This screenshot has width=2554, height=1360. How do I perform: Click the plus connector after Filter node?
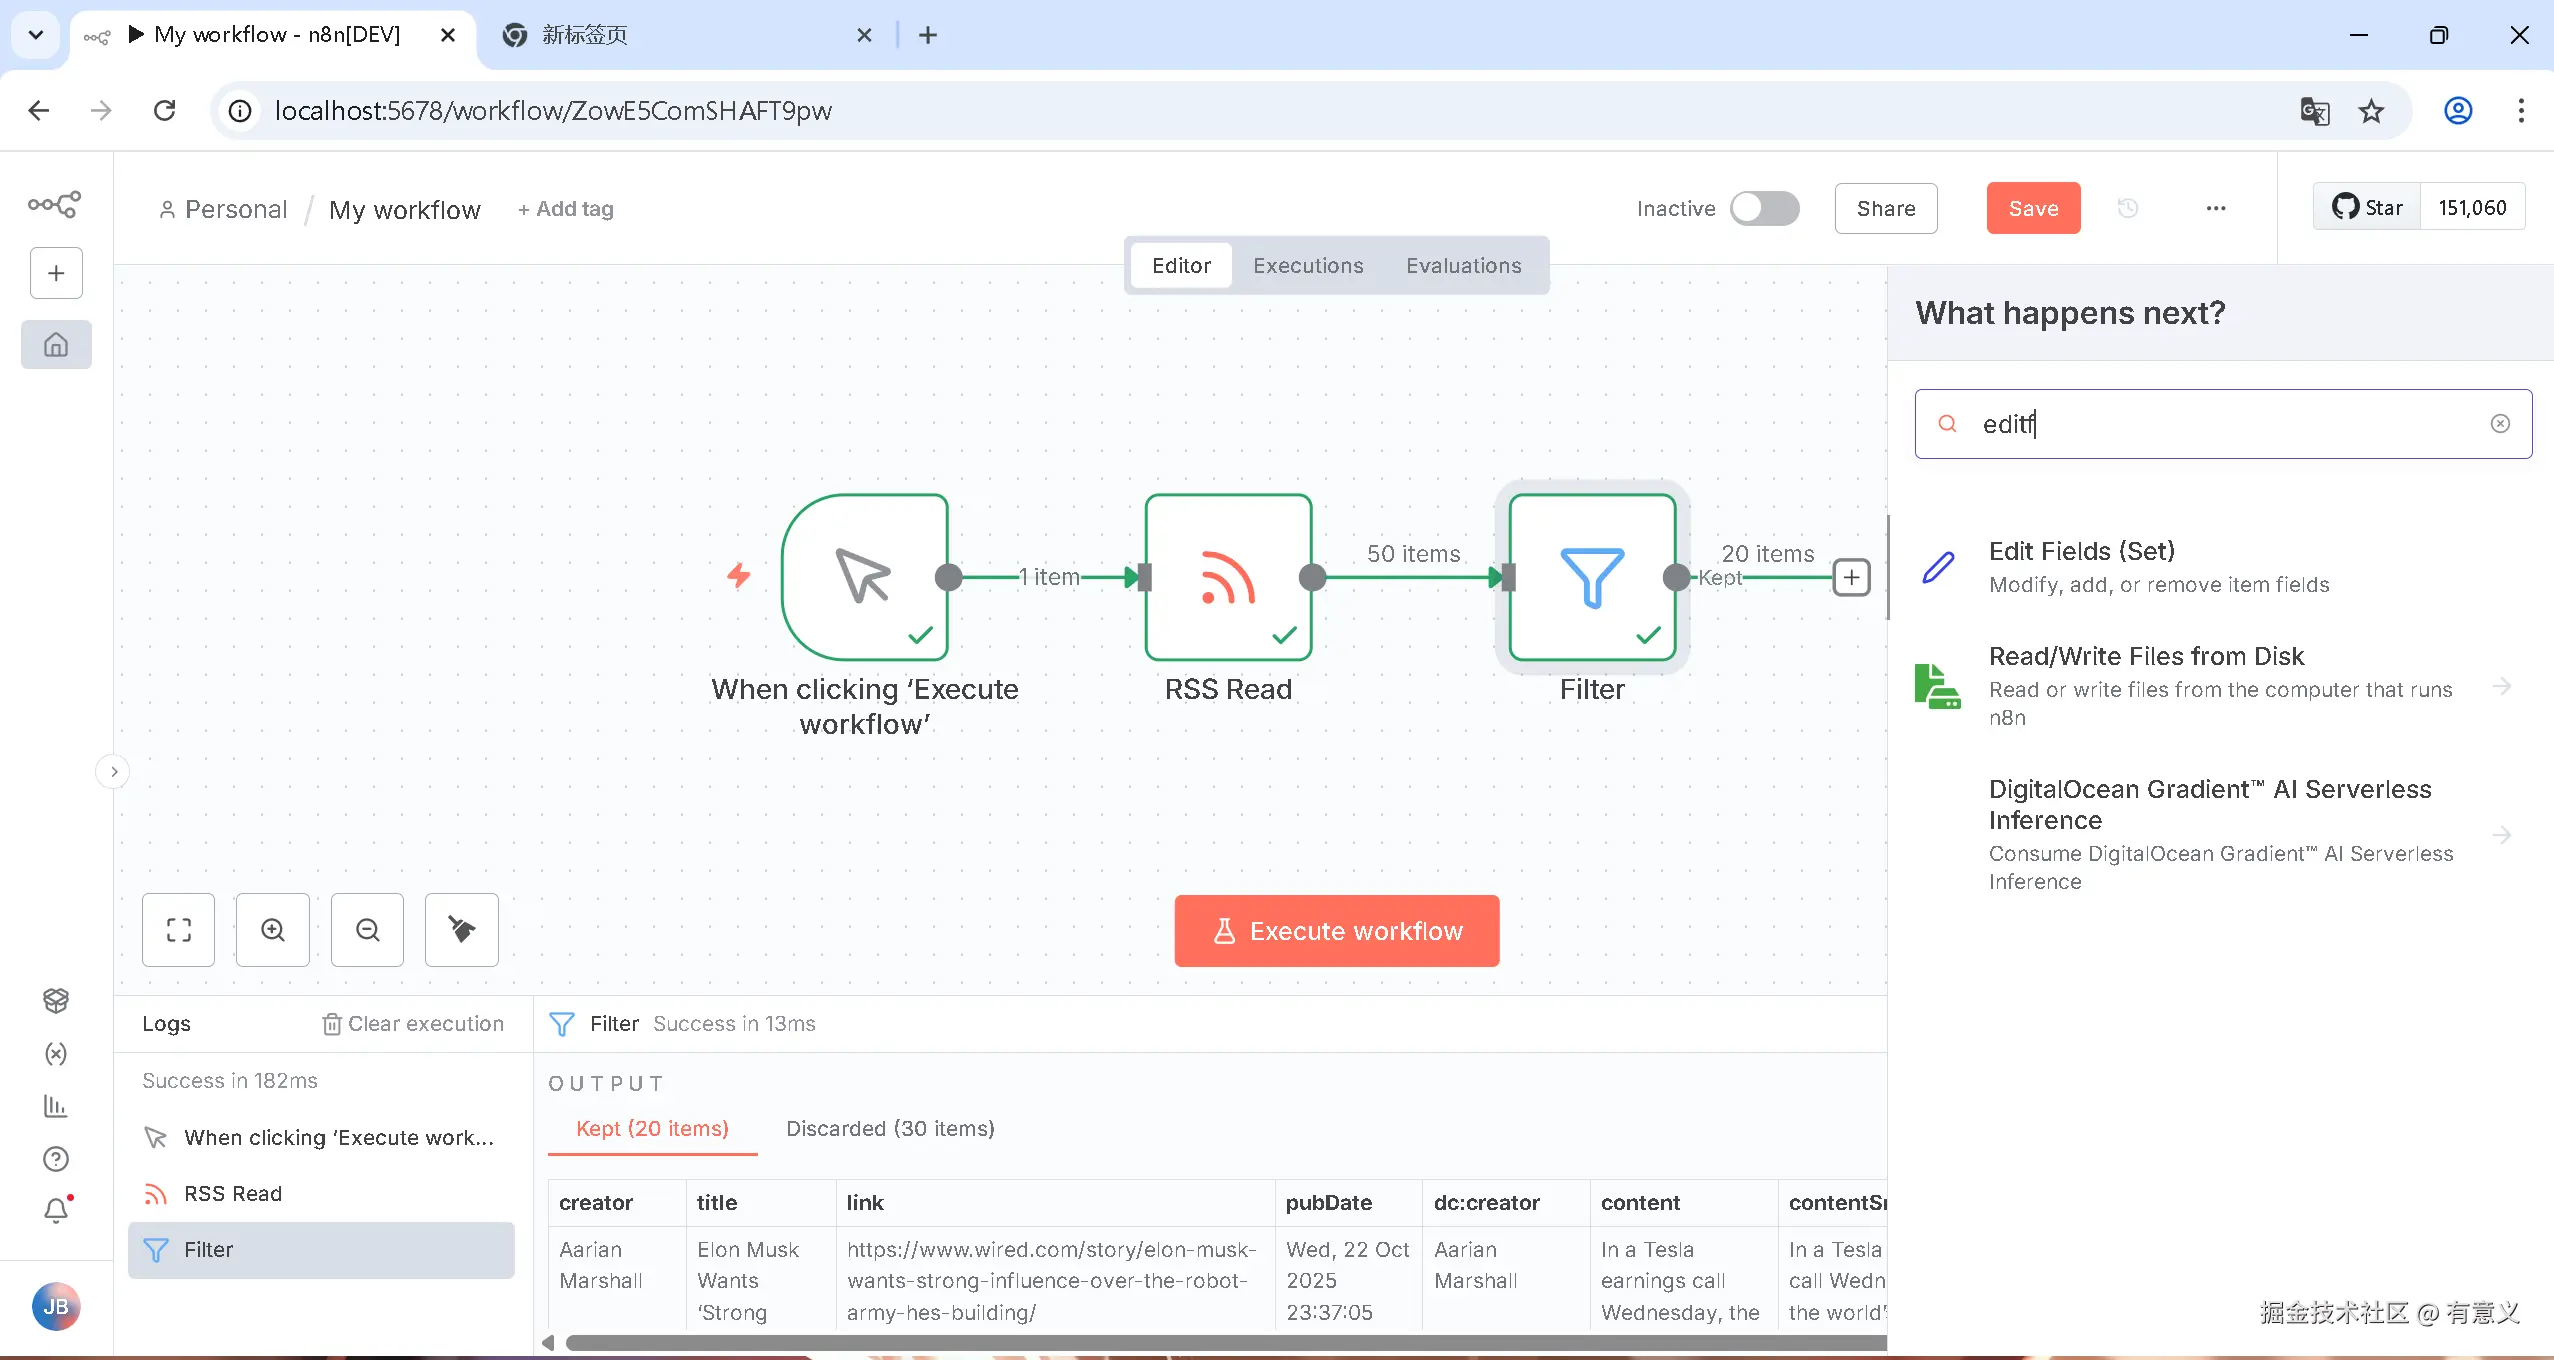pyautogui.click(x=1852, y=577)
